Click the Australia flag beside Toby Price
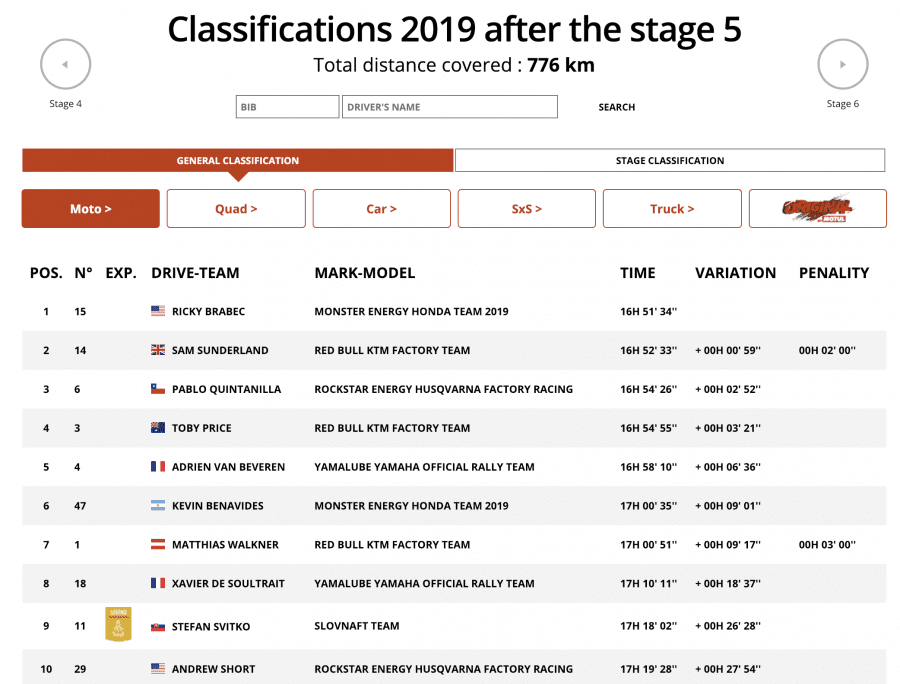 pyautogui.click(x=158, y=428)
